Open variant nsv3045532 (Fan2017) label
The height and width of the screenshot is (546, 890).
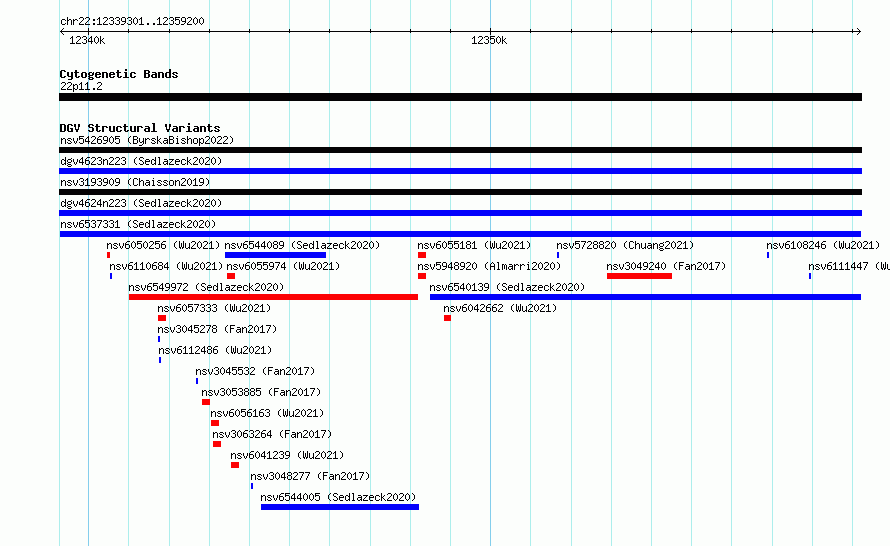[255, 371]
